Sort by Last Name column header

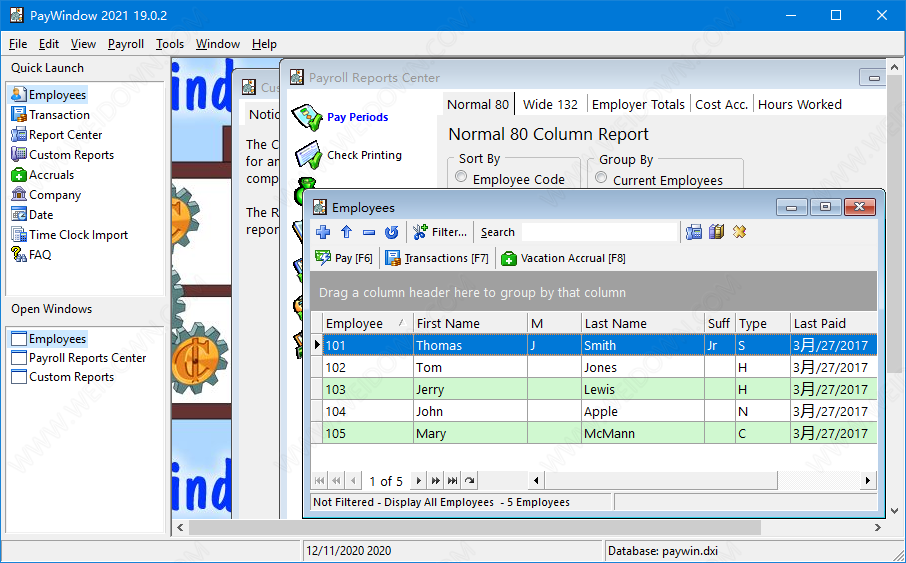coord(643,323)
